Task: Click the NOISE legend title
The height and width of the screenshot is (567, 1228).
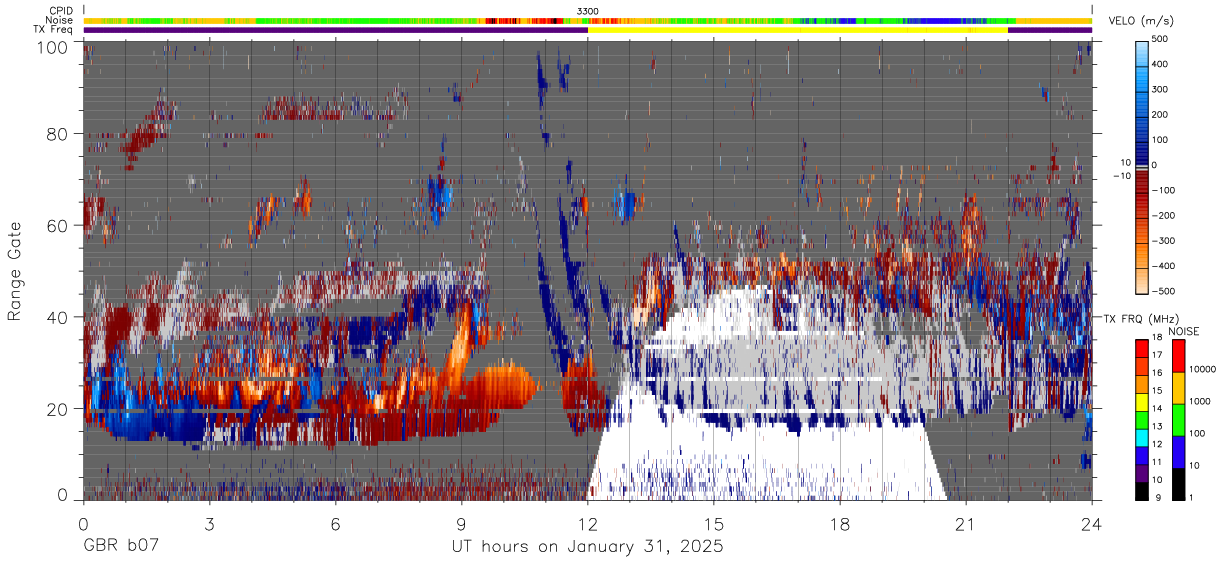Action: pyautogui.click(x=1185, y=331)
